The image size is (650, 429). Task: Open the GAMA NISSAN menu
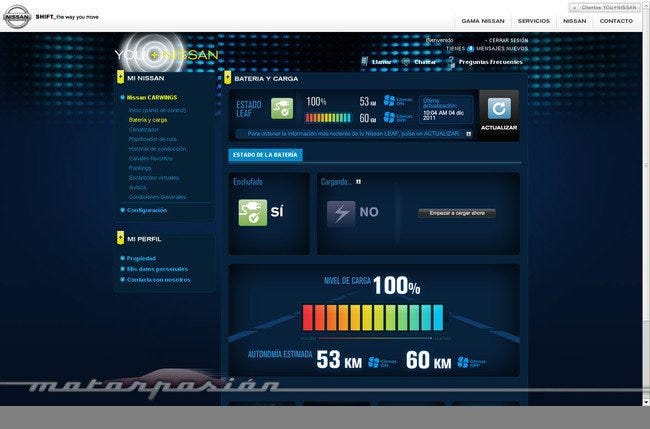click(x=483, y=21)
